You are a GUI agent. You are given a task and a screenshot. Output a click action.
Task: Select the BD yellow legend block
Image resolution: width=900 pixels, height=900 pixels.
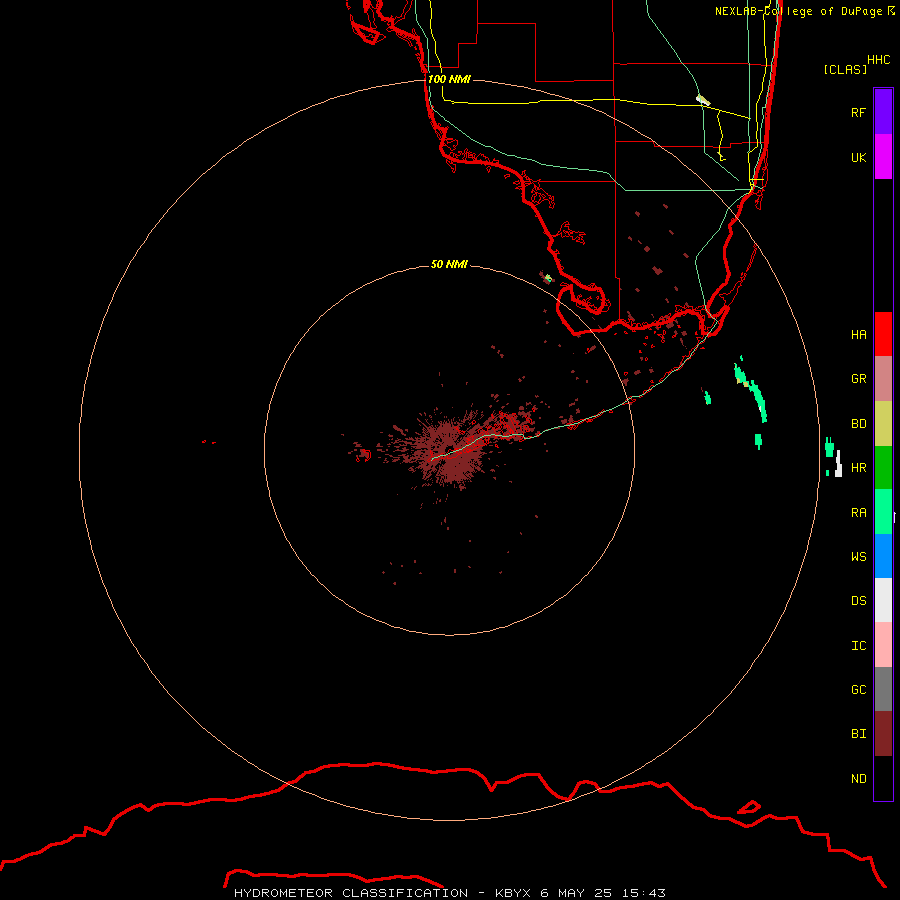pyautogui.click(x=883, y=424)
